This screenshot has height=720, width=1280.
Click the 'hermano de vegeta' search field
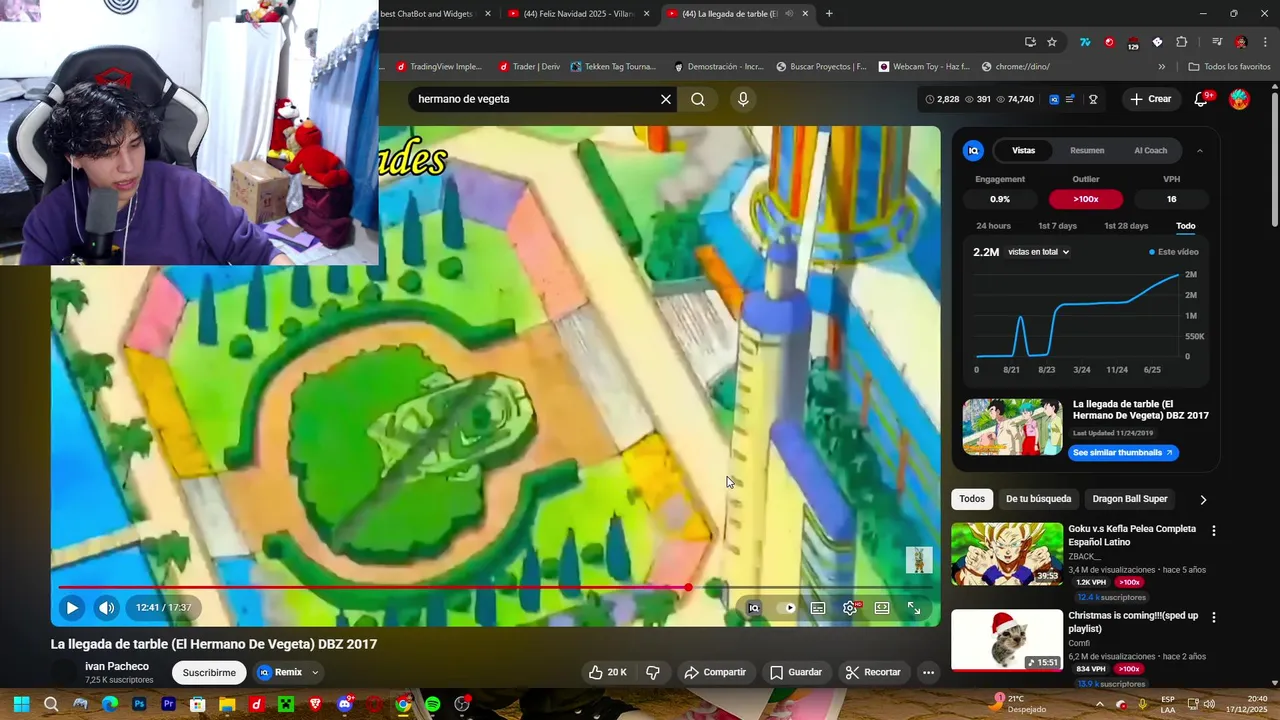coord(532,99)
